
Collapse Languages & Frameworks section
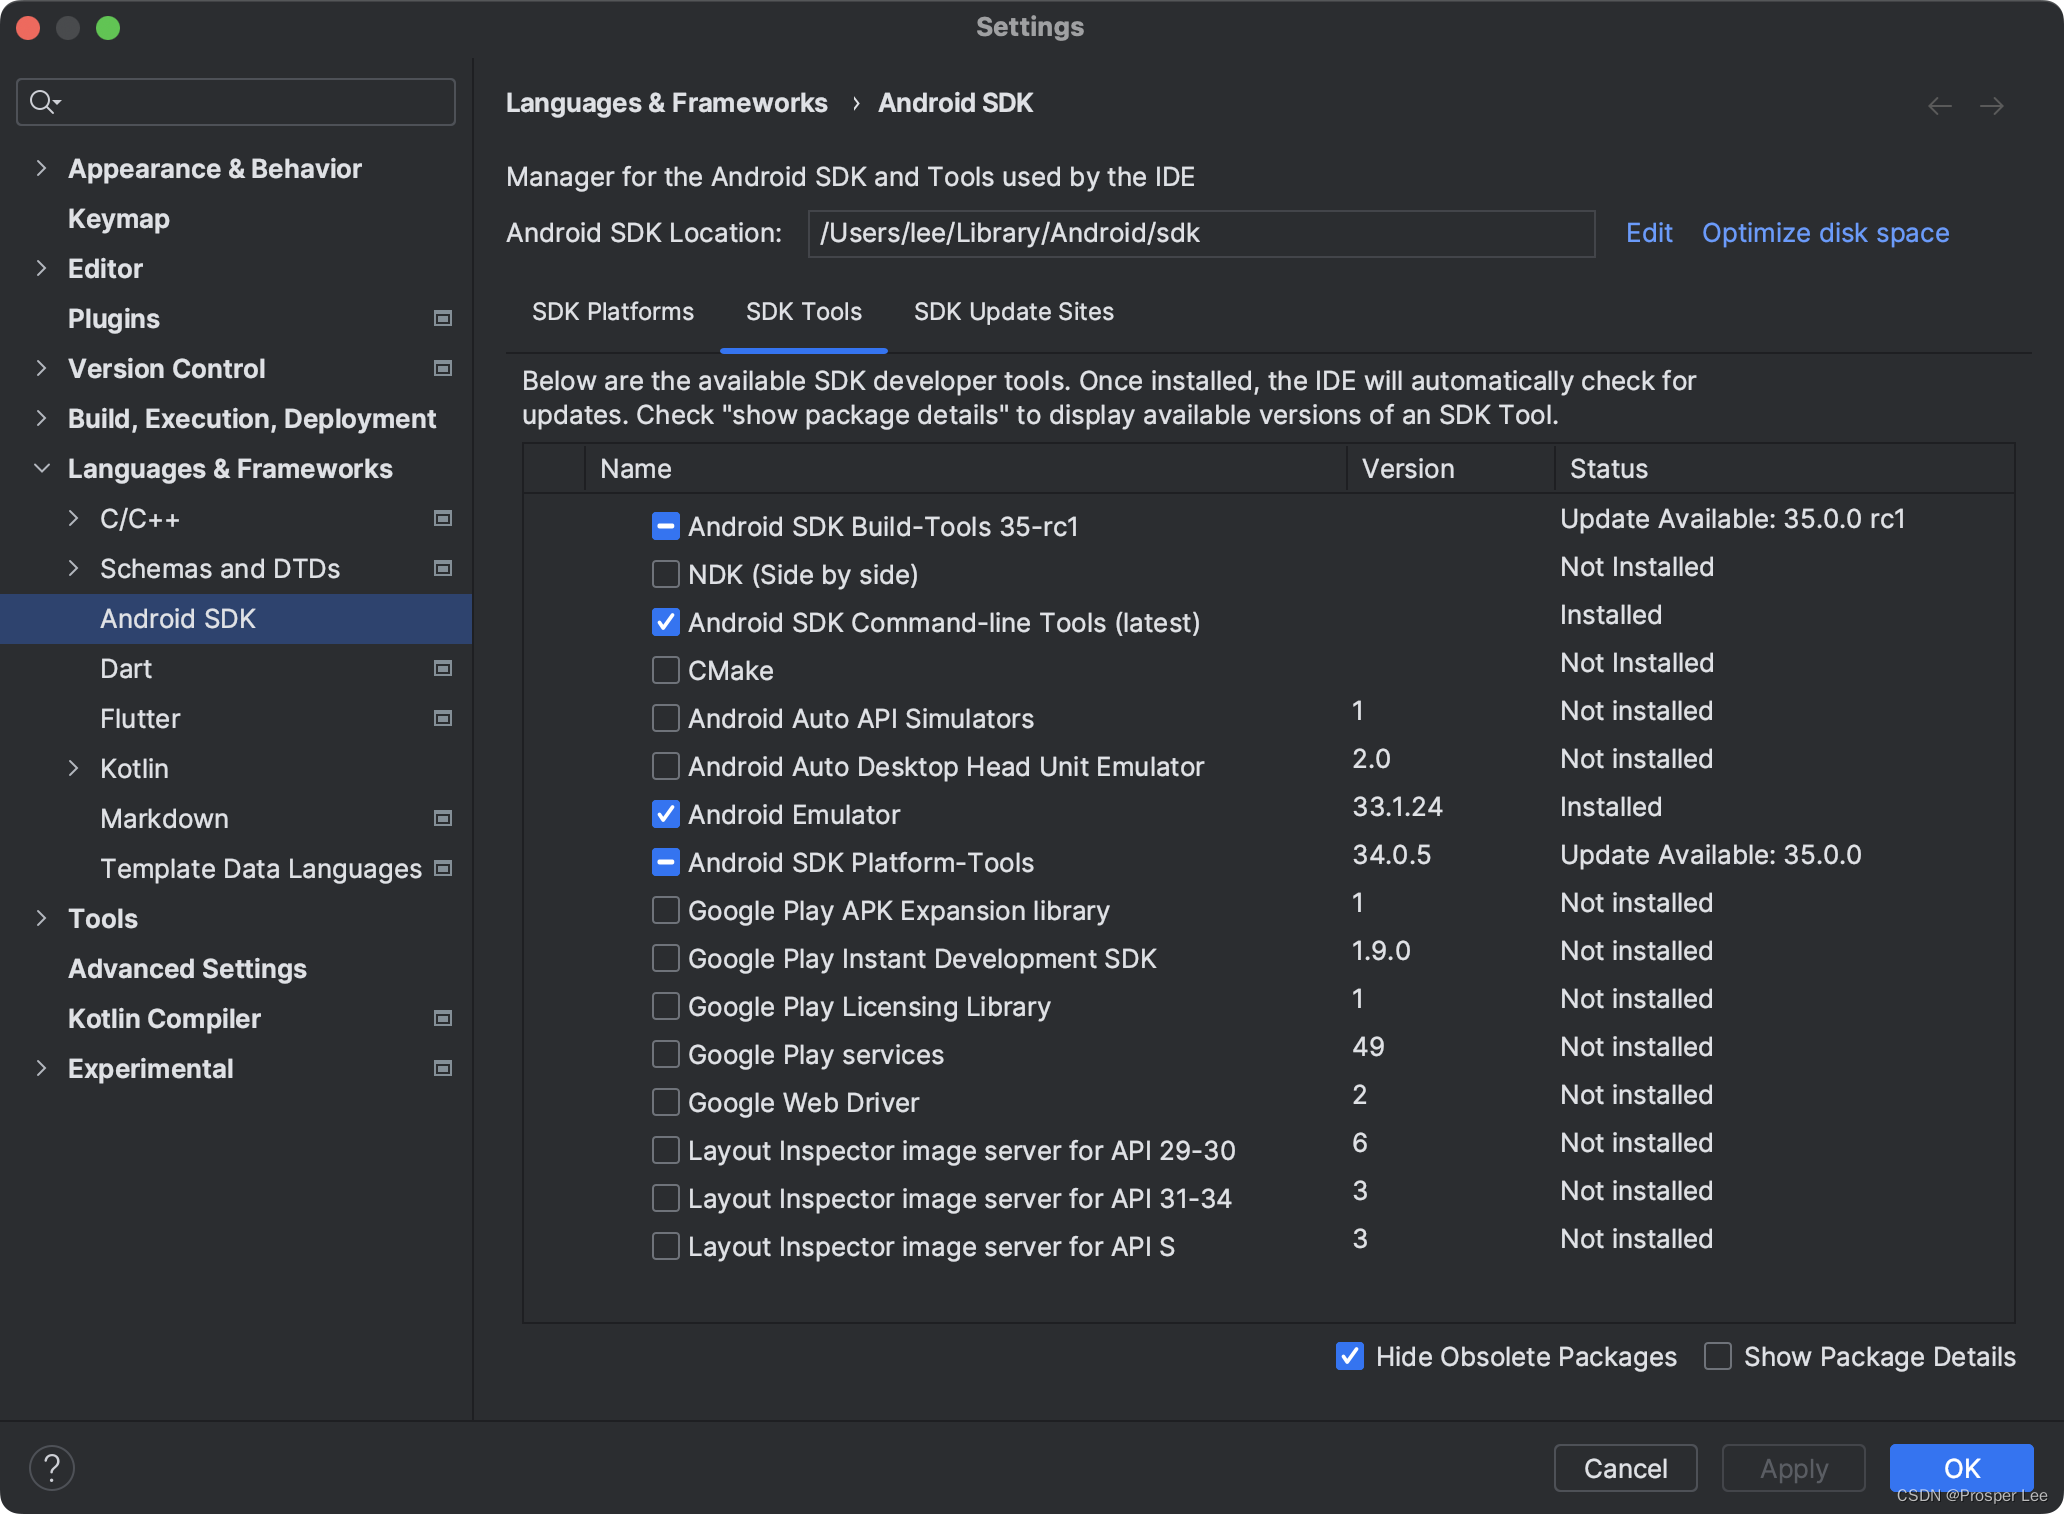coord(41,468)
